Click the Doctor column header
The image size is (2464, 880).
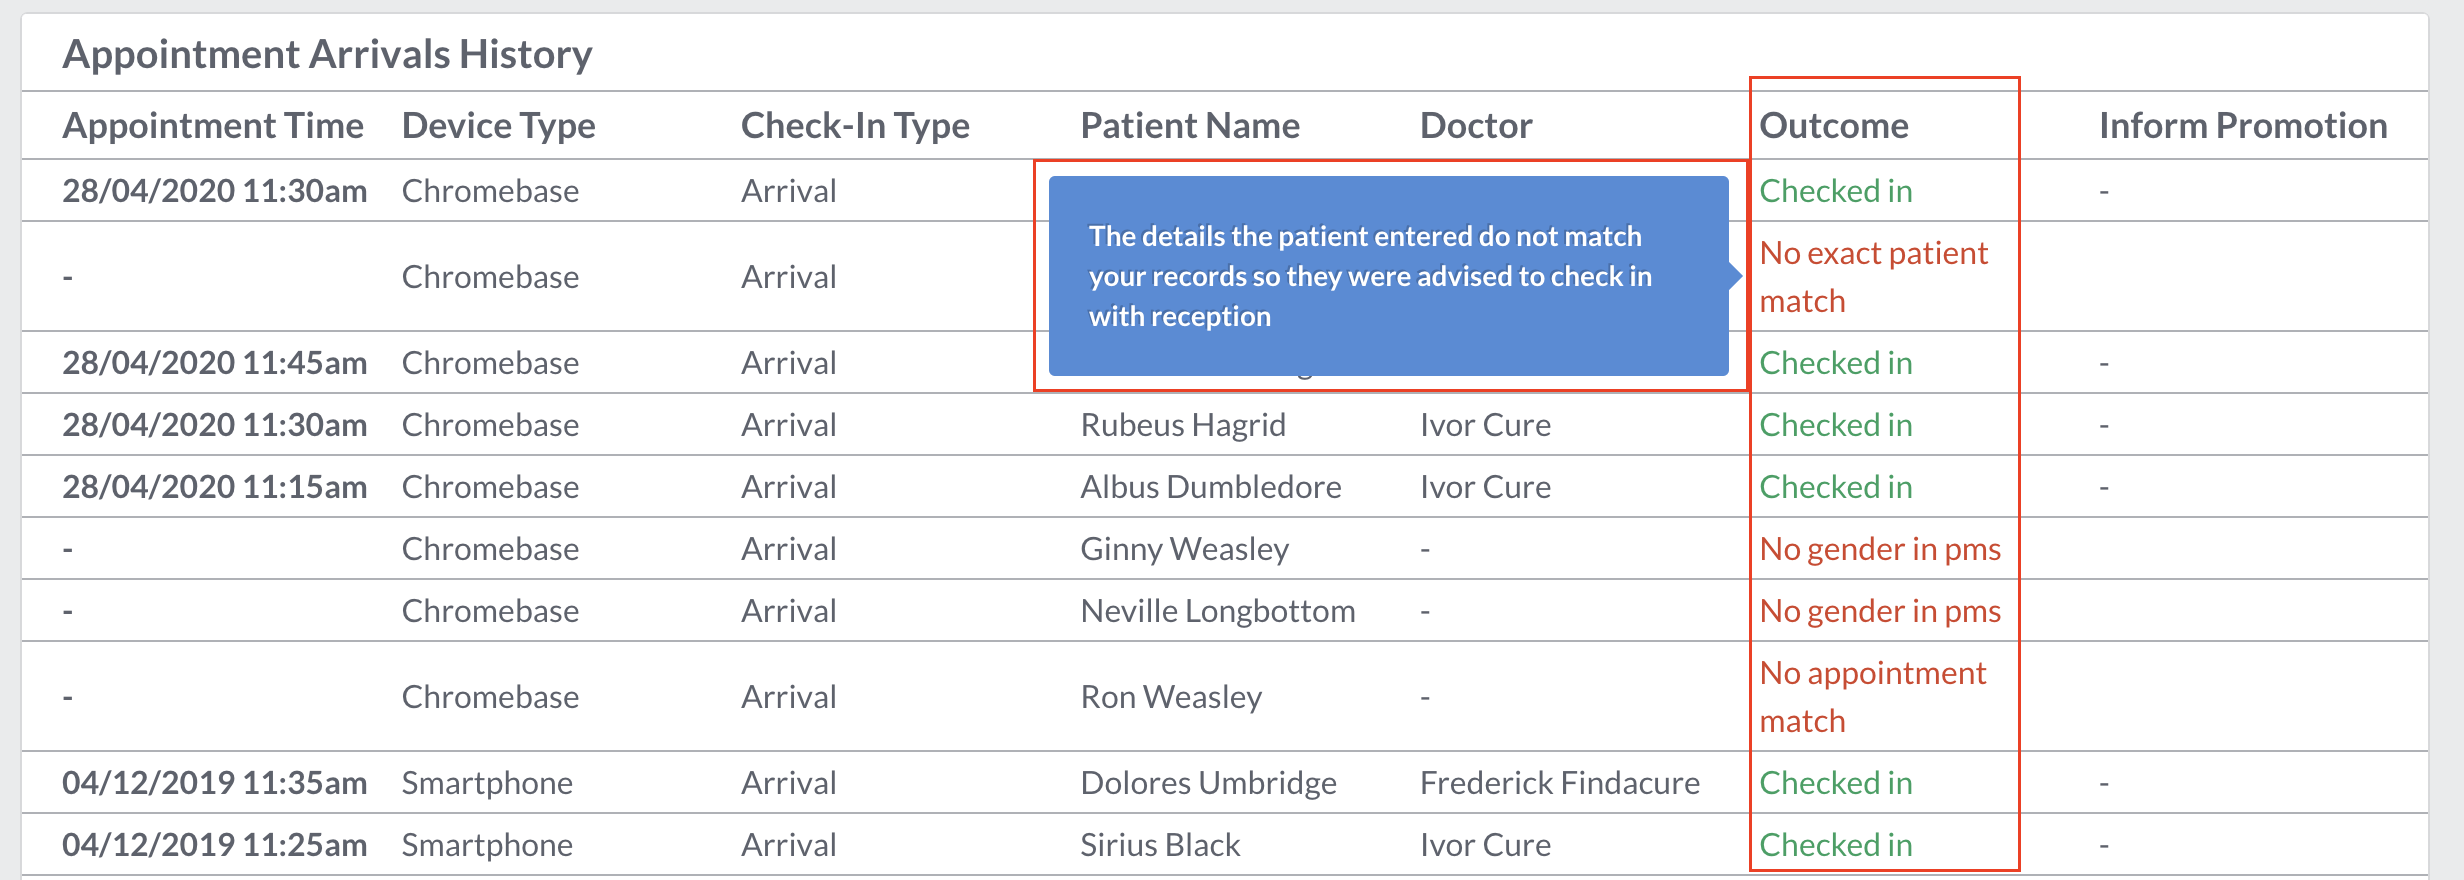(x=1476, y=126)
